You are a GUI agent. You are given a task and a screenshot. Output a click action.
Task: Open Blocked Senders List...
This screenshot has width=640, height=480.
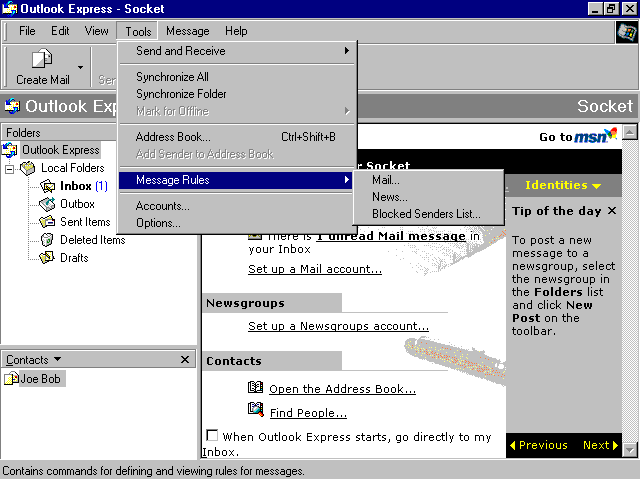point(428,214)
